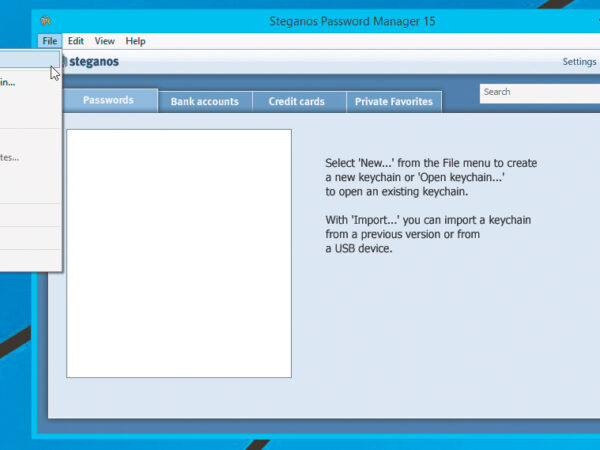Select the Bank accounts tab
Viewport: 600px width, 450px height.
[204, 101]
